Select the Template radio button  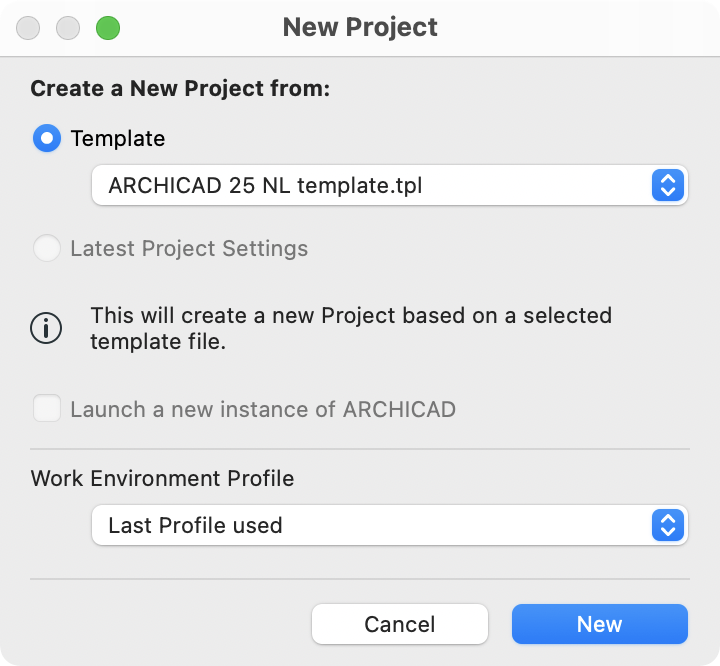[x=47, y=138]
